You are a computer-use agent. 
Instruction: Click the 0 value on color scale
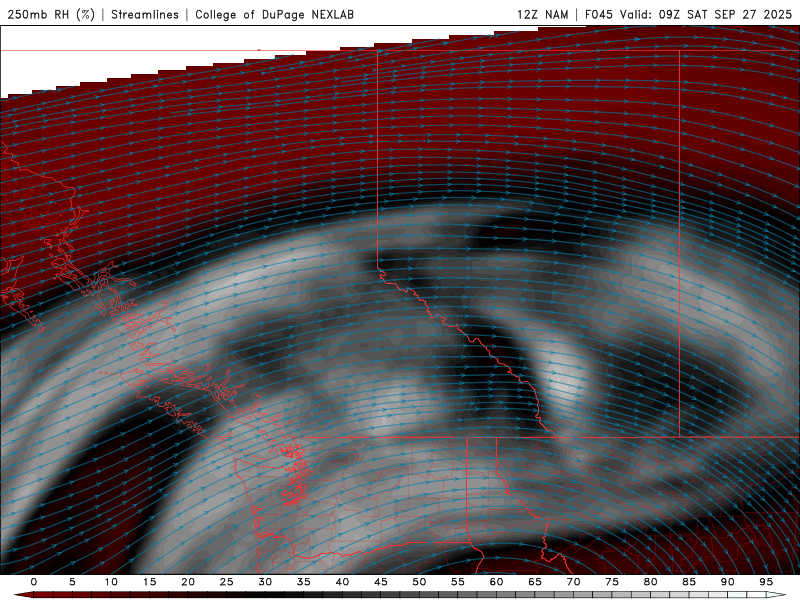click(x=34, y=582)
